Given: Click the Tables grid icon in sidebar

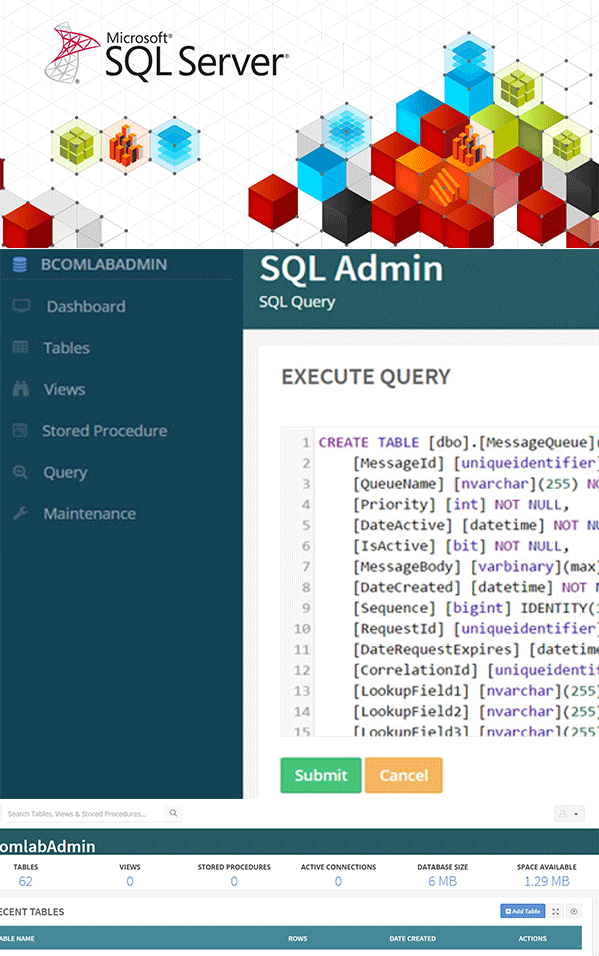Looking at the screenshot, I should (x=20, y=348).
